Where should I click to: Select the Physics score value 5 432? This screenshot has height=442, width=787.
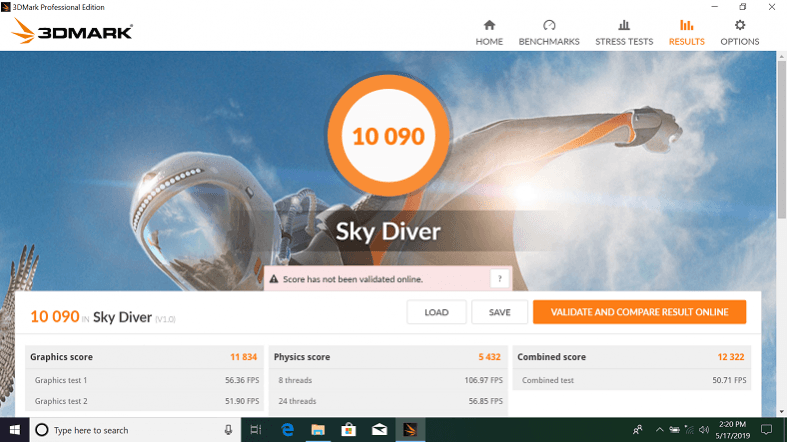click(x=489, y=357)
